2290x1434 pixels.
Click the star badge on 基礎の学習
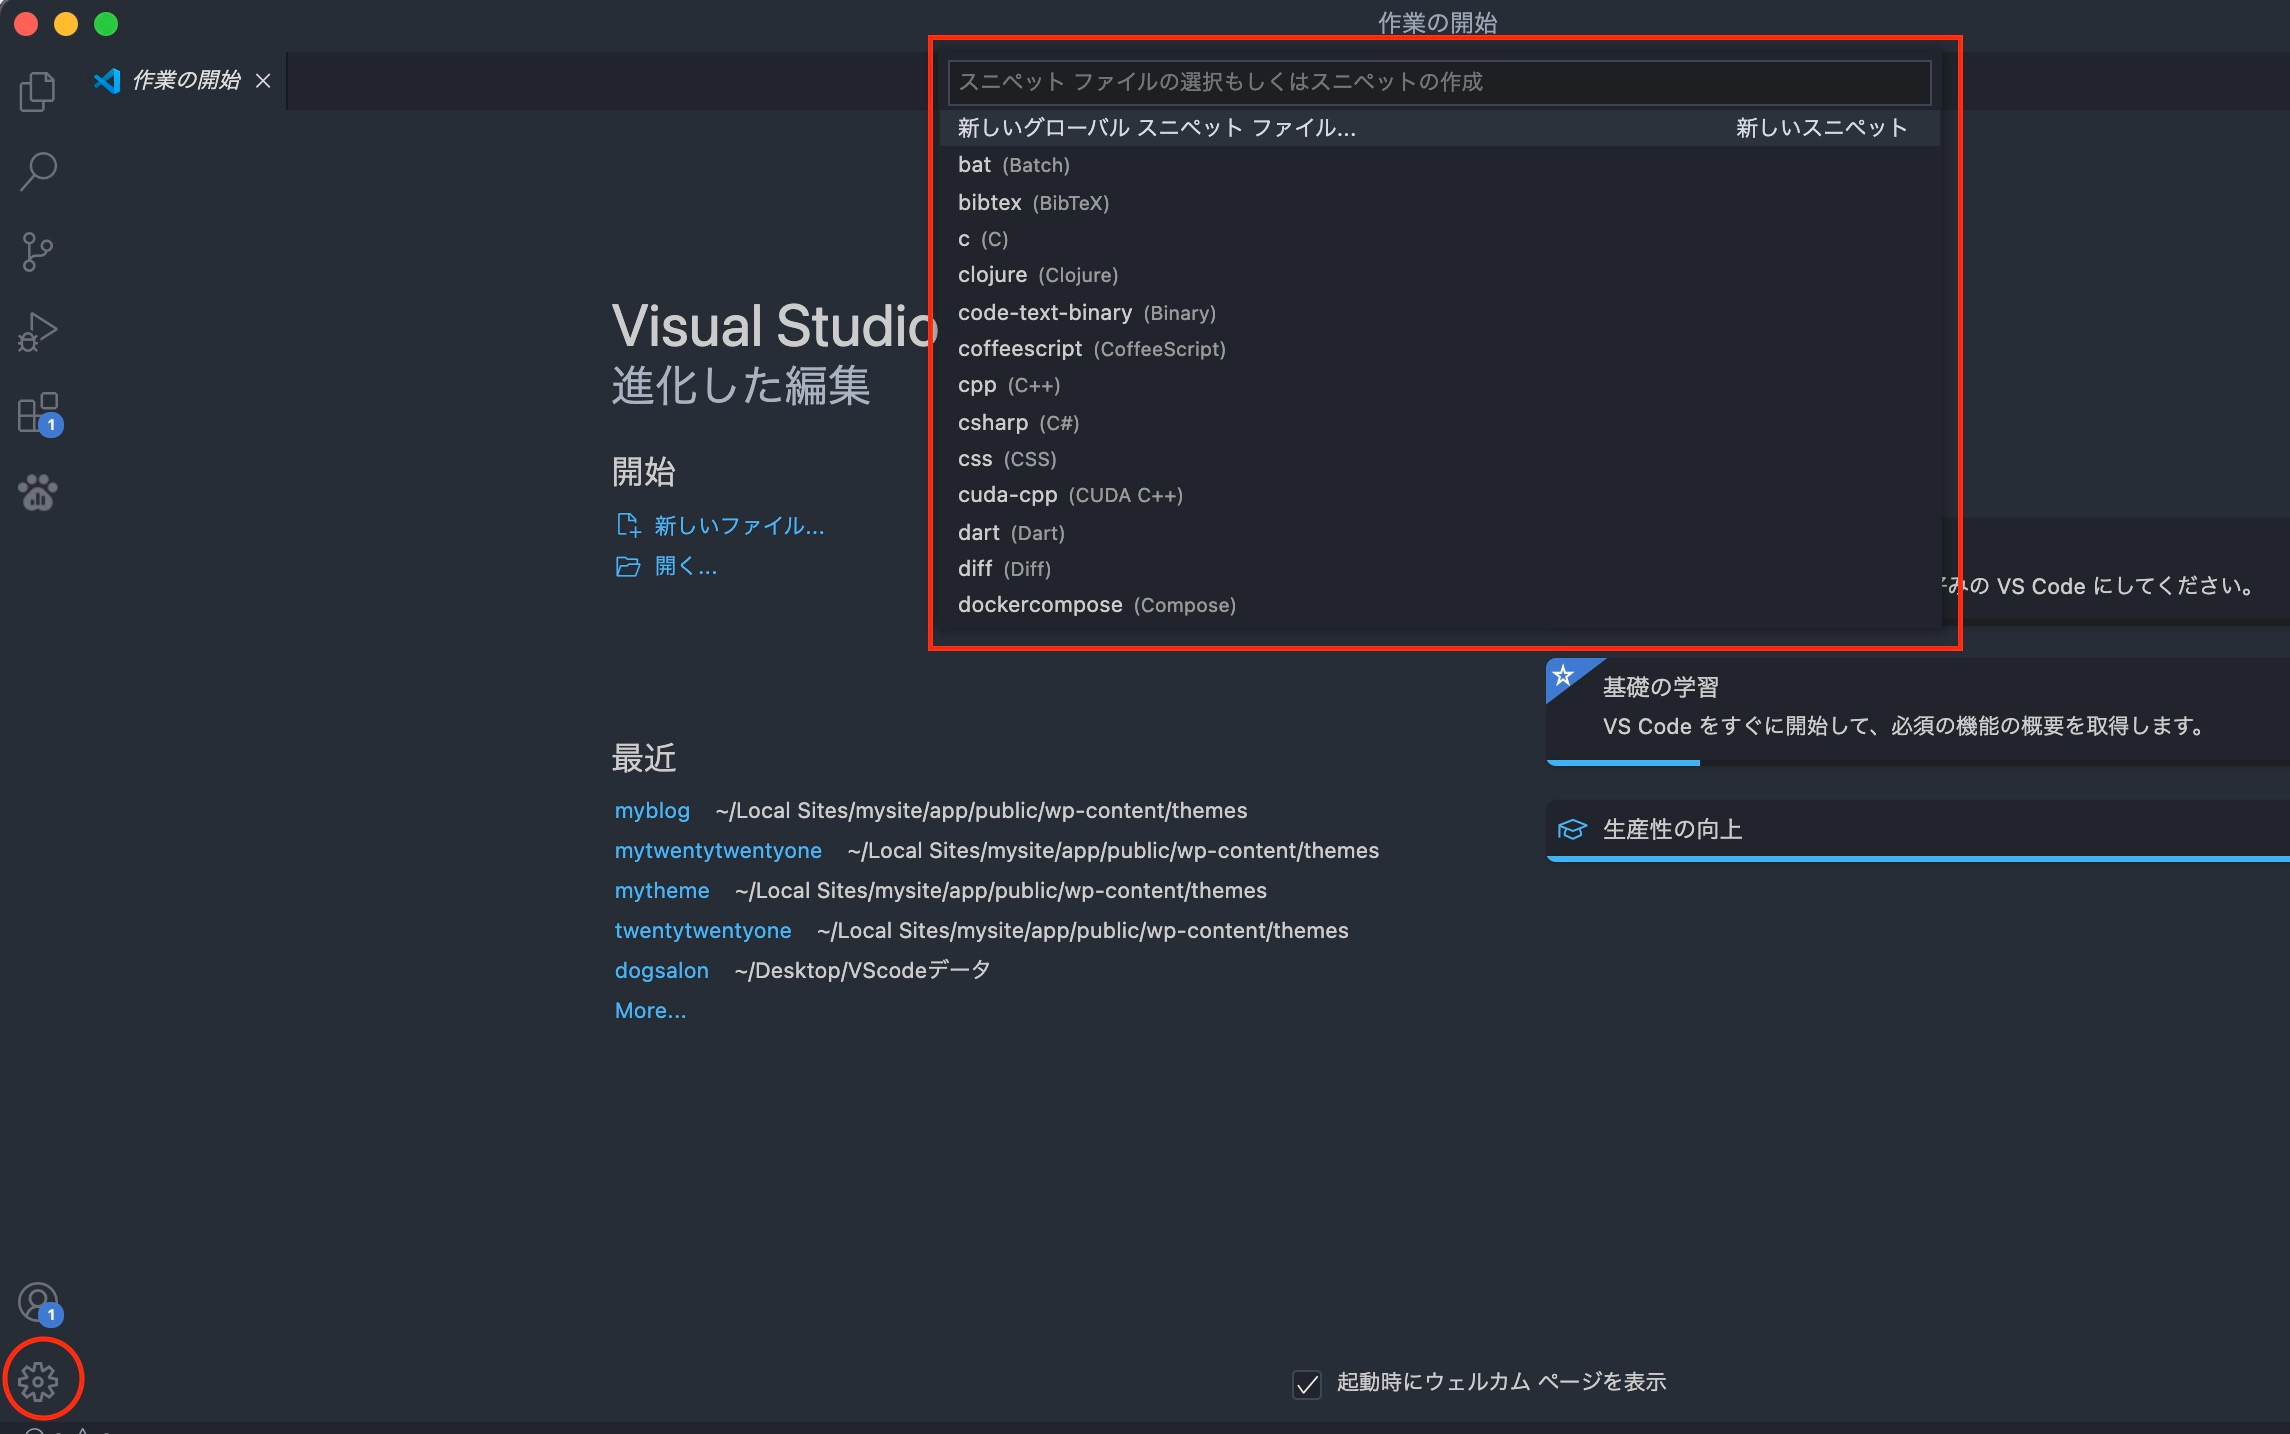pos(1563,675)
